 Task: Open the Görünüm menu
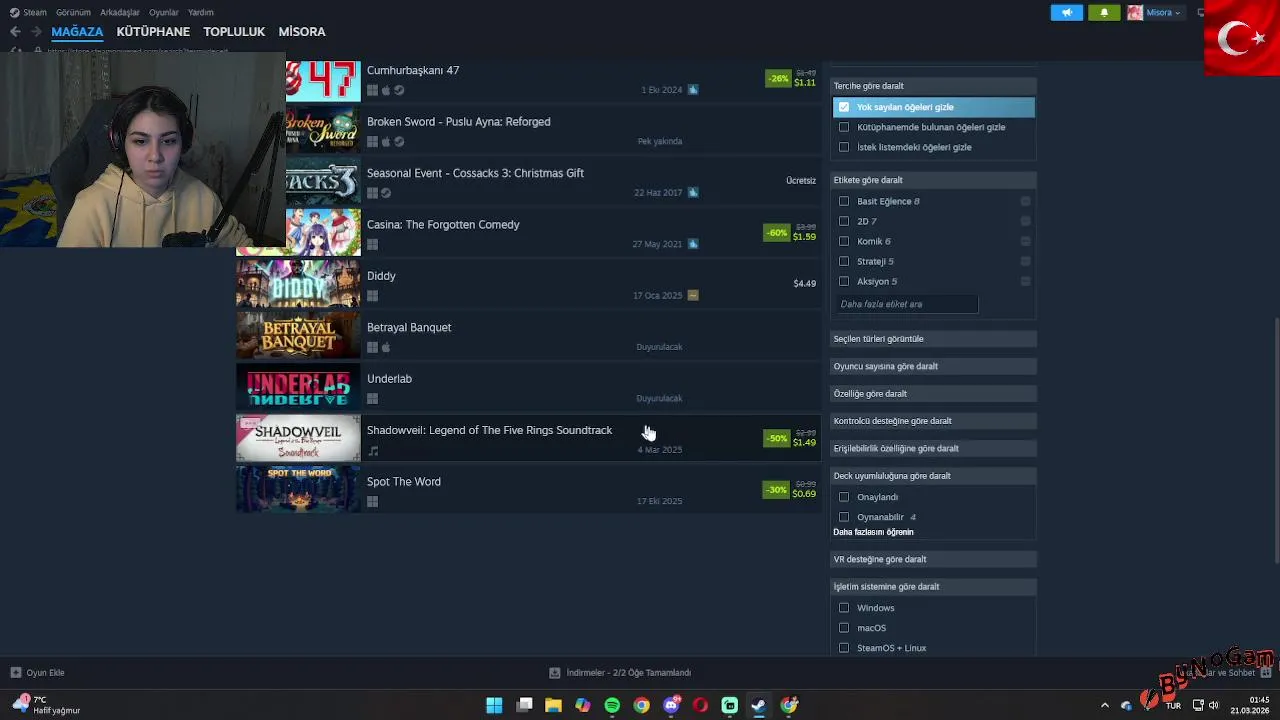(73, 12)
